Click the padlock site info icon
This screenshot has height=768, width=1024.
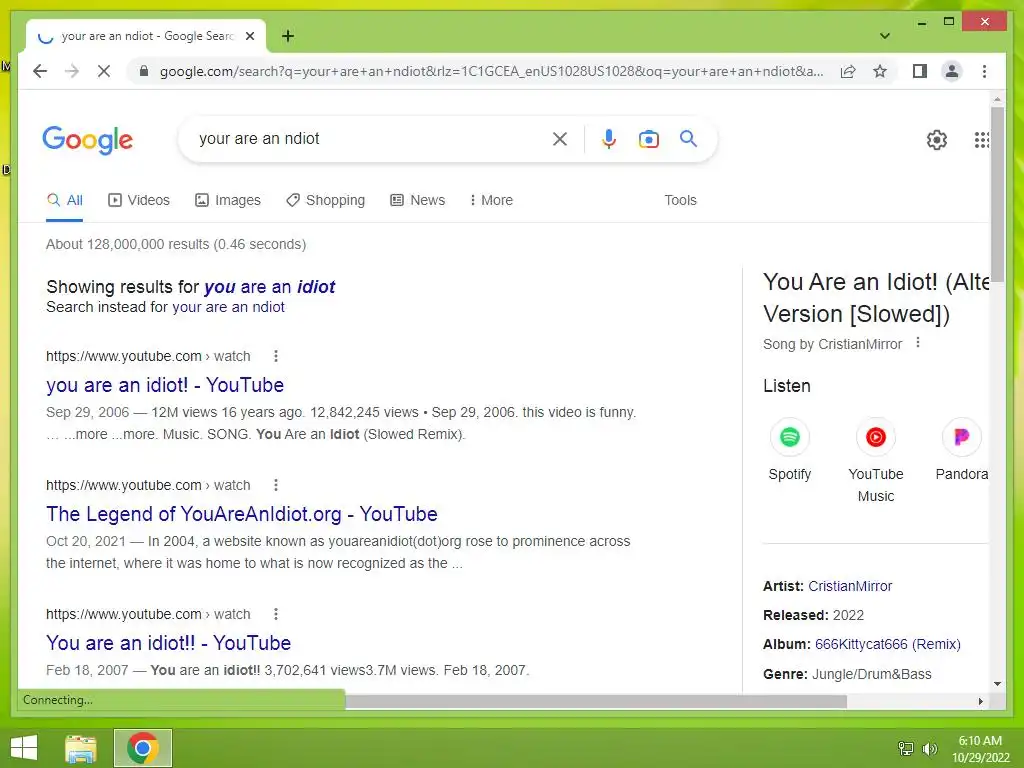point(144,71)
